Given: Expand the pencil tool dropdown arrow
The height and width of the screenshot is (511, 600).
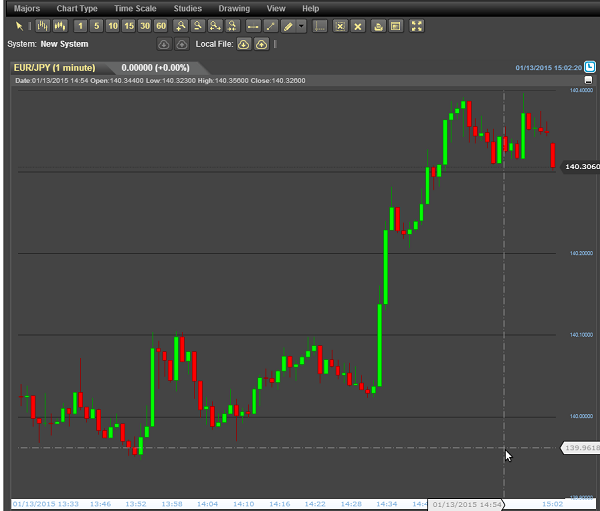Looking at the screenshot, I should (x=302, y=26).
